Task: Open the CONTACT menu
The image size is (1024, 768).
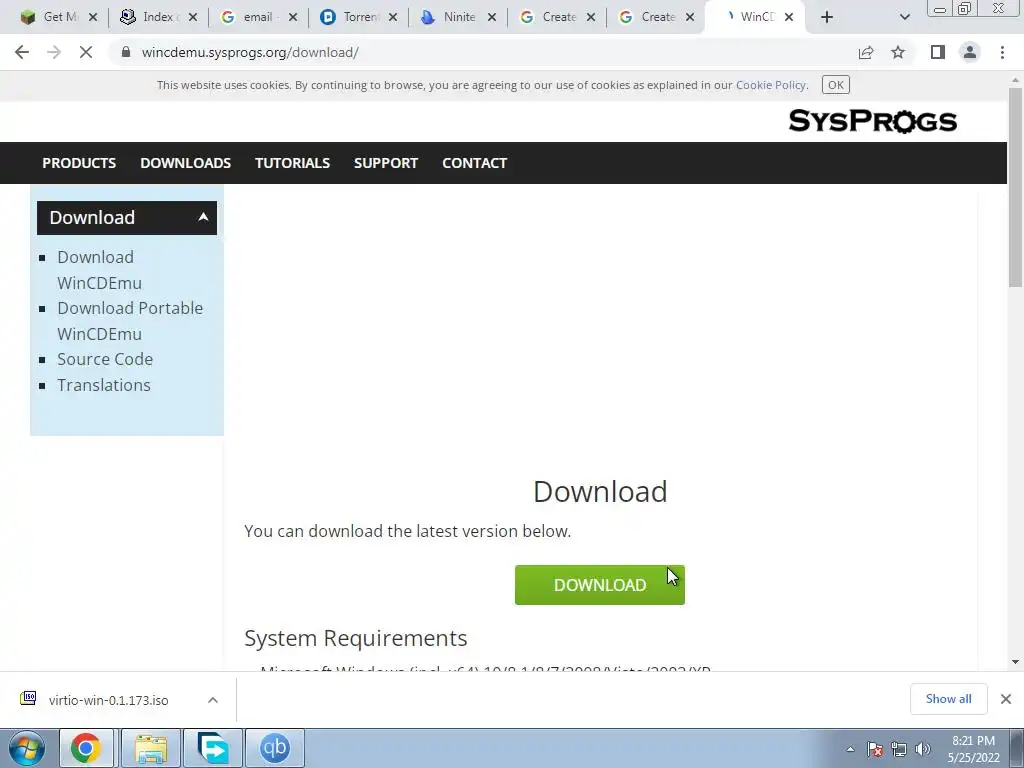Action: pyautogui.click(x=475, y=163)
